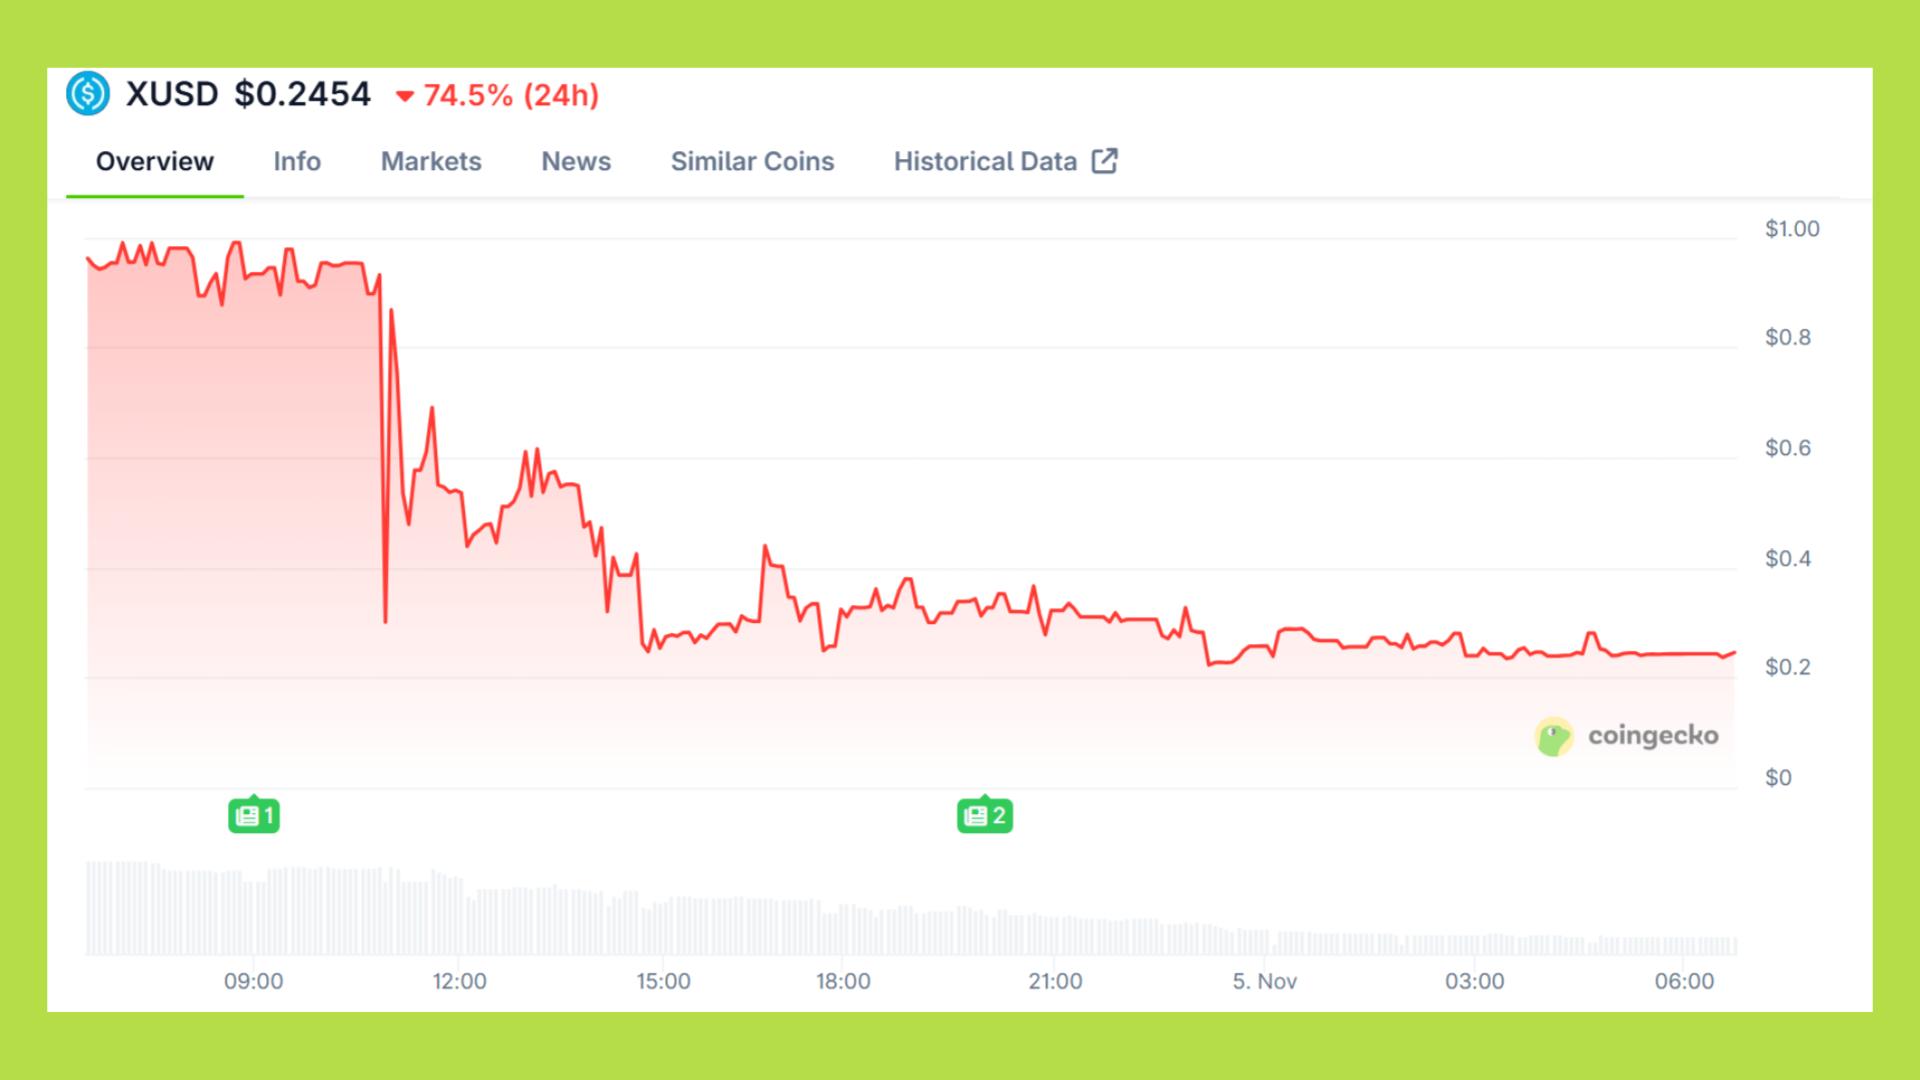Click the newspaper icon inside marker 1
Image resolution: width=1920 pixels, height=1080 pixels.
coord(246,815)
